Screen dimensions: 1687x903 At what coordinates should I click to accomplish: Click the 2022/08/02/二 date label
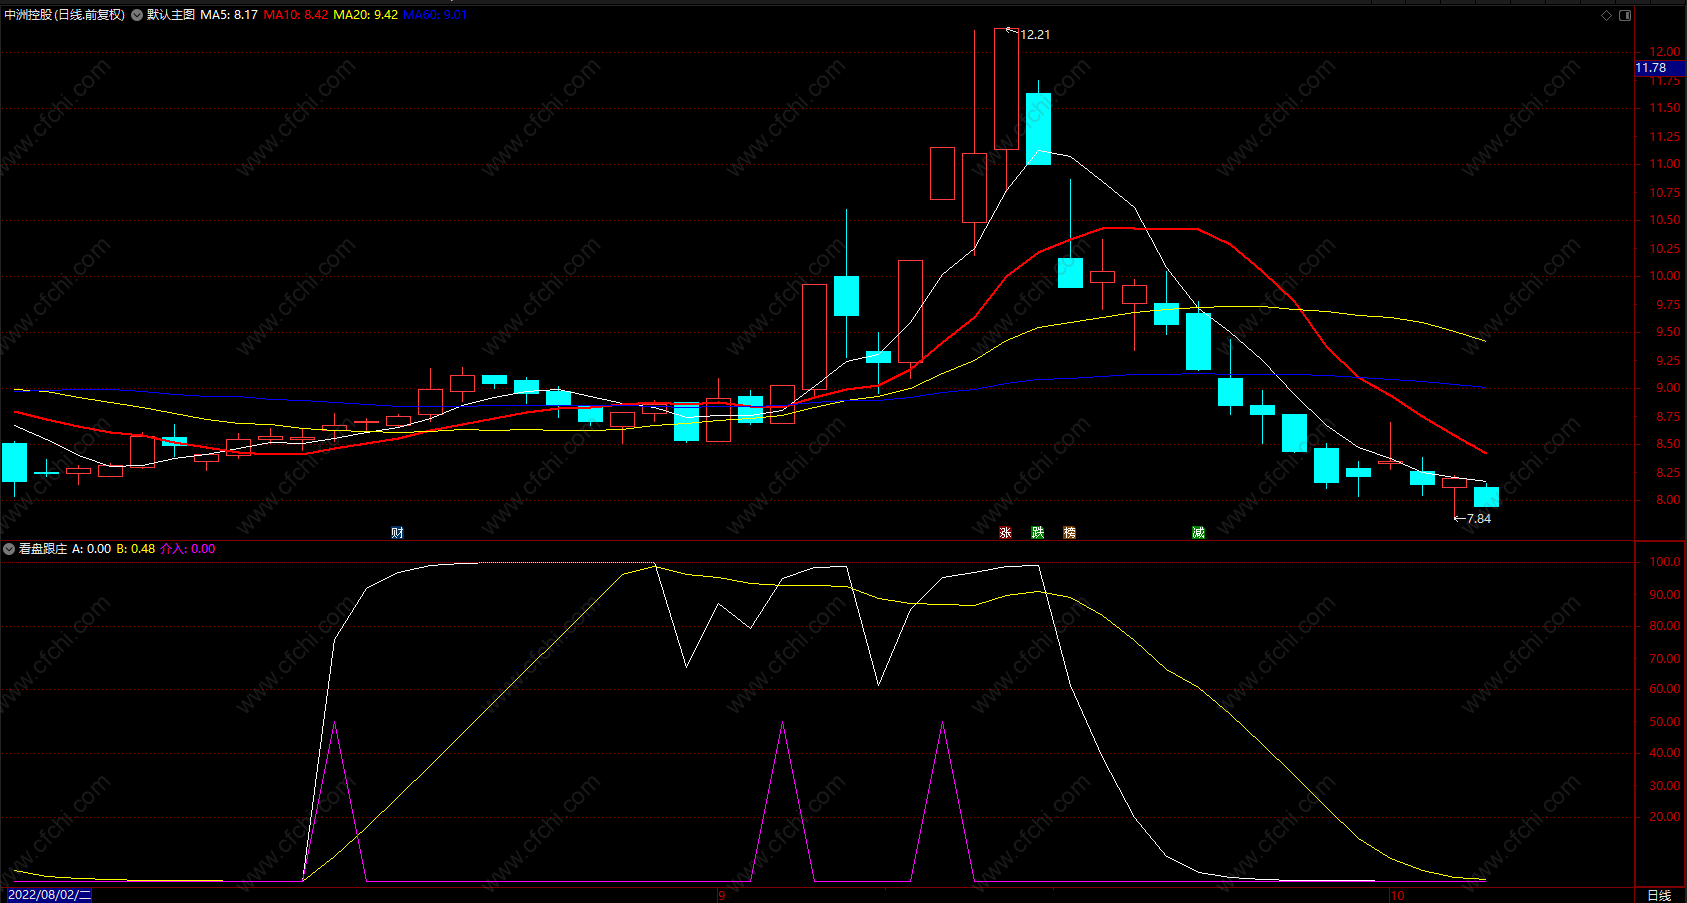pyautogui.click(x=49, y=895)
